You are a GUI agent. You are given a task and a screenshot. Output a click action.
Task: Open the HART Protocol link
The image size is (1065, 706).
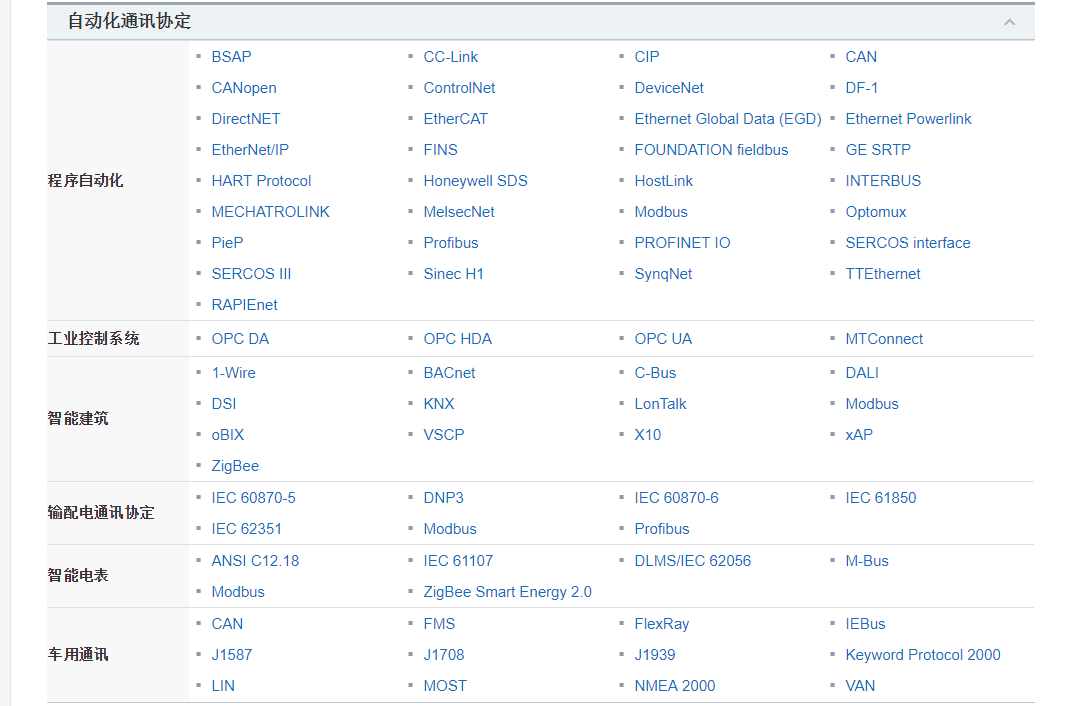[261, 181]
